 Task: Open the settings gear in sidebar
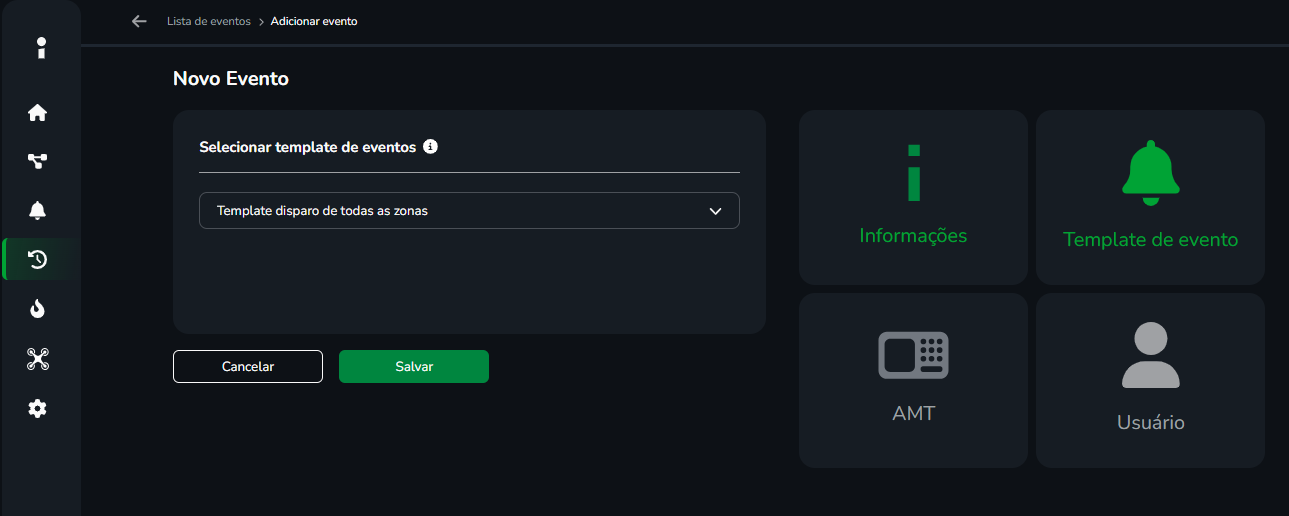(x=38, y=408)
